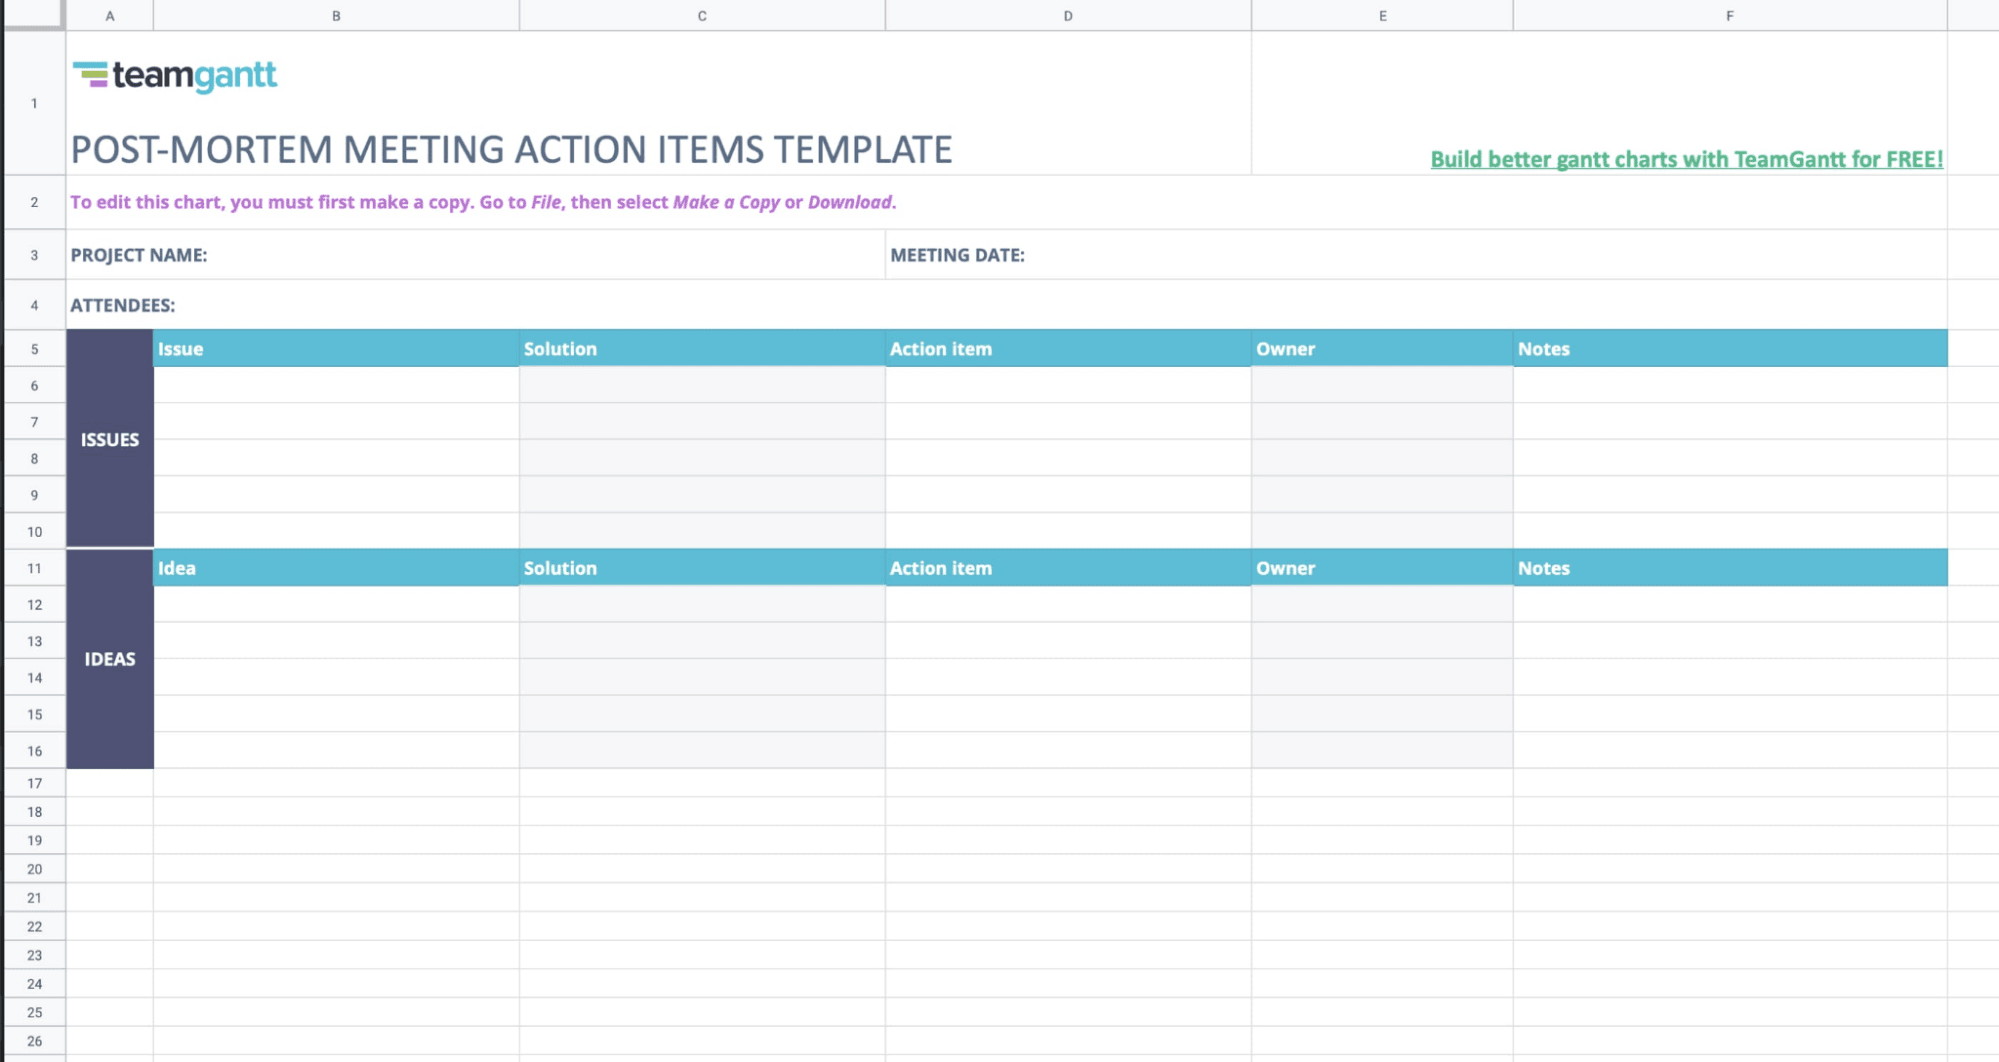Click the MEETING DATE cell
This screenshot has width=1999, height=1062.
(957, 255)
